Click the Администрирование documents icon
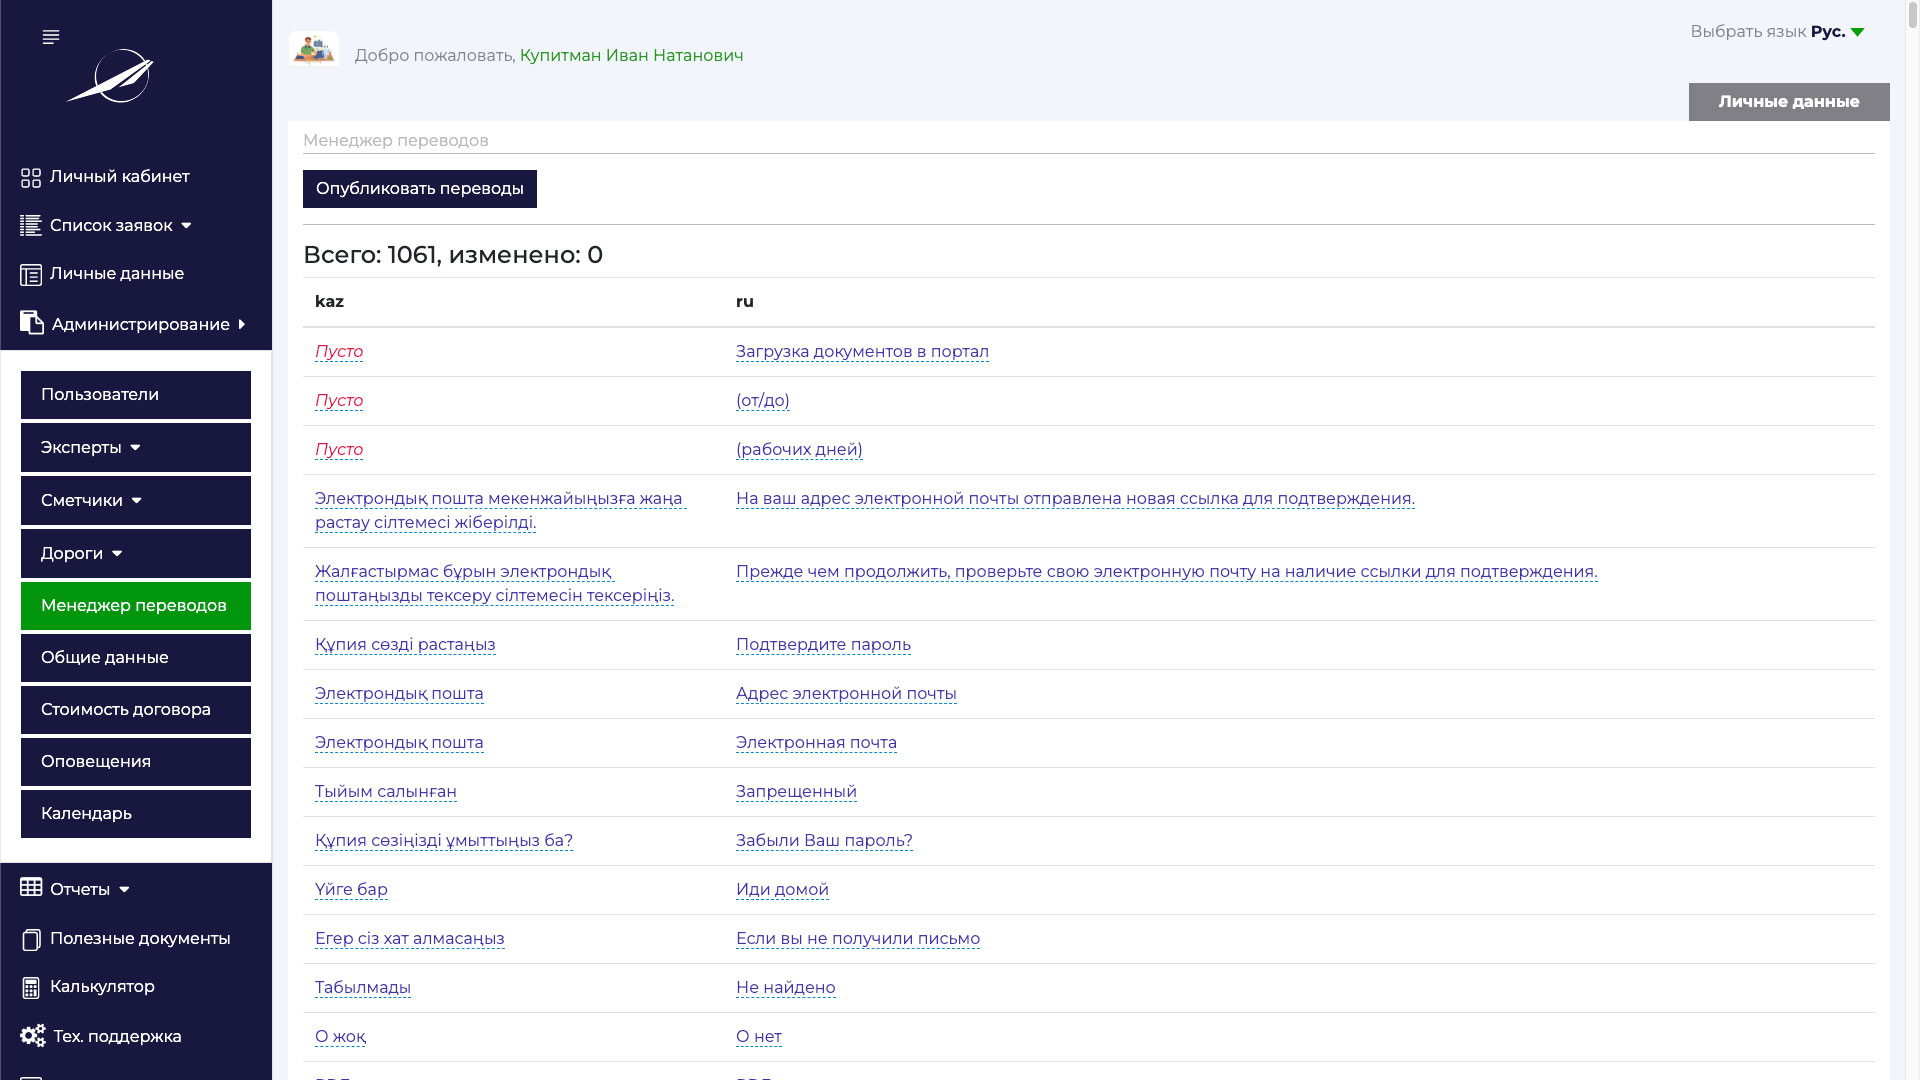 tap(32, 323)
